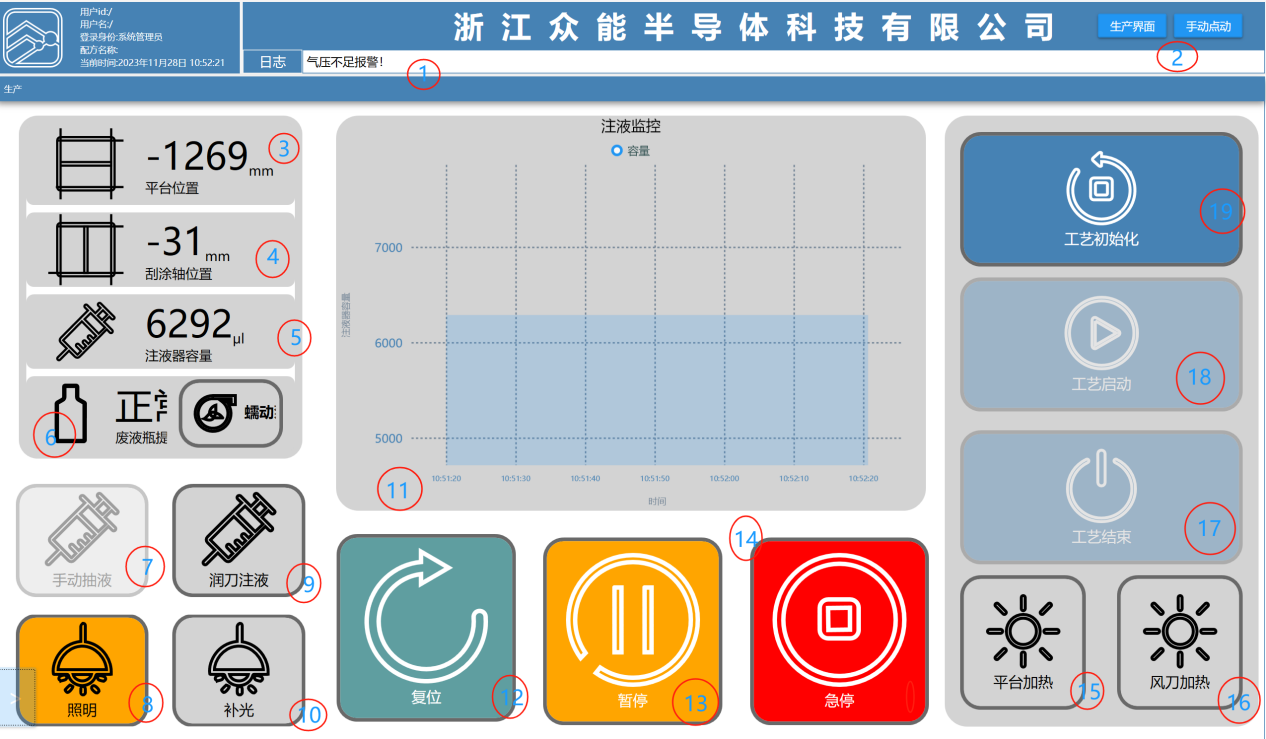Click the 10:51:20 time axis label

coord(446,479)
